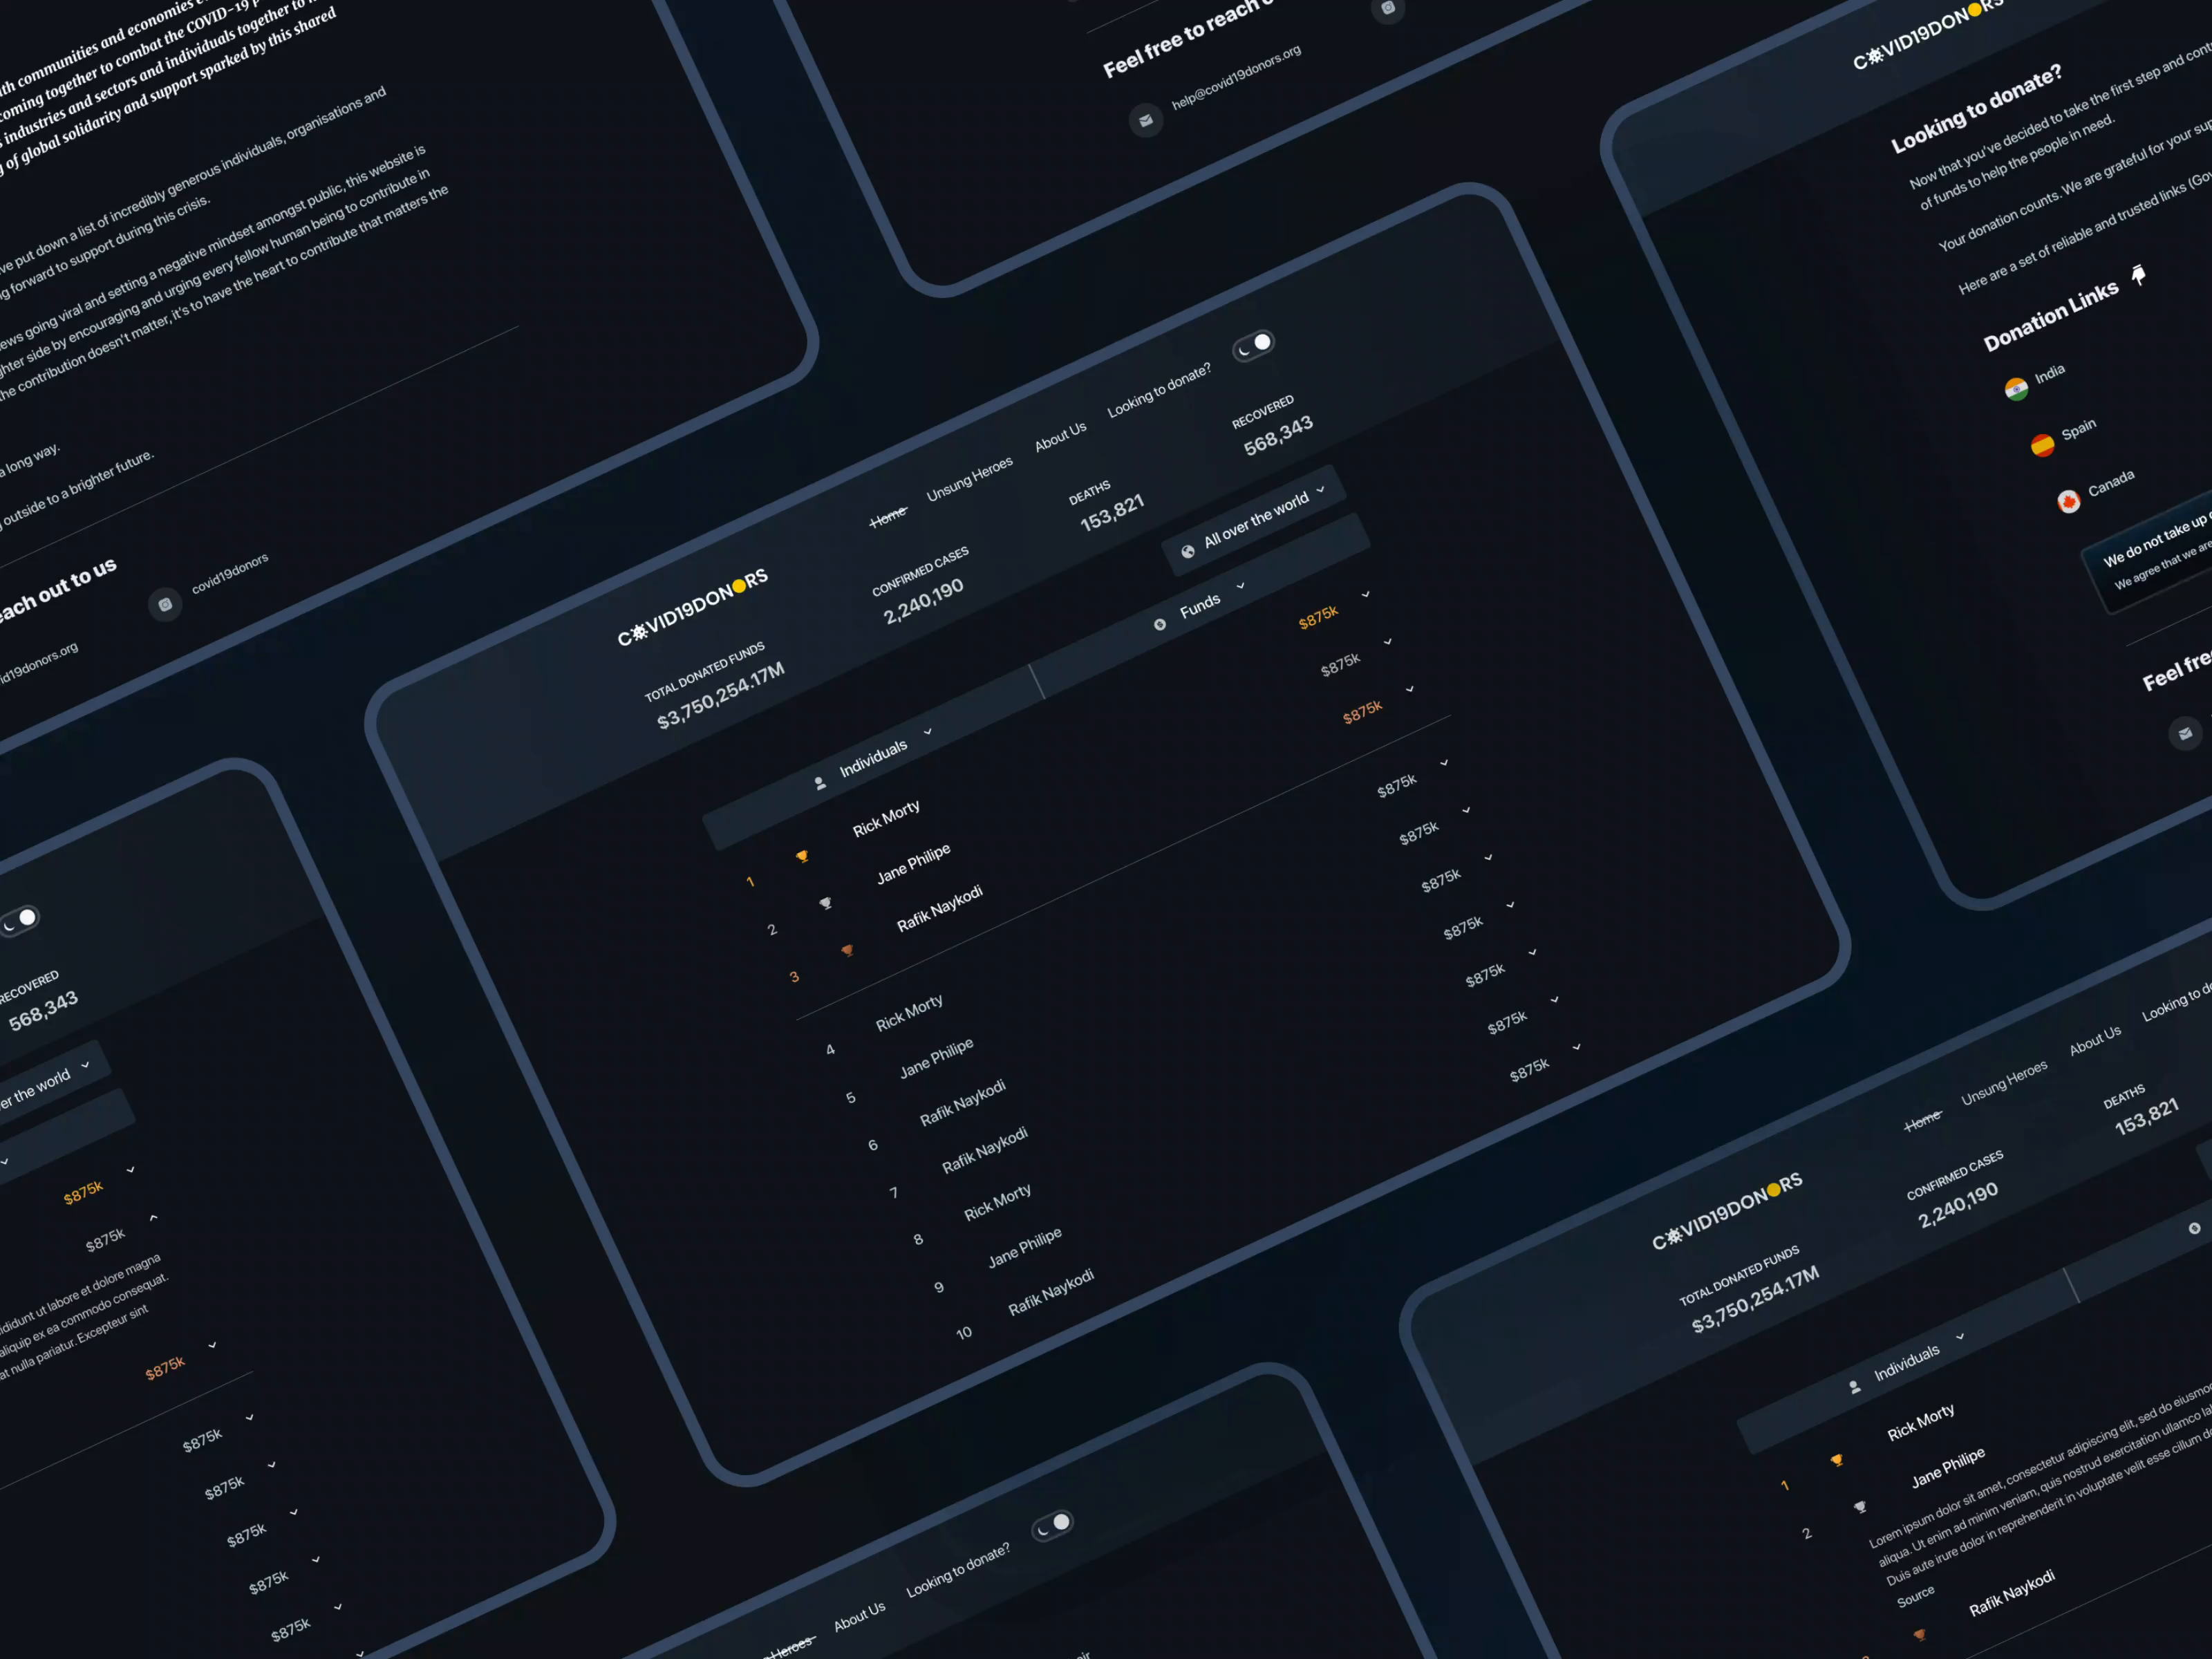Screen dimensions: 2212x1659
Task: Click person icon beside Individuals in bottom-right screen
Action: pos(1855,1387)
